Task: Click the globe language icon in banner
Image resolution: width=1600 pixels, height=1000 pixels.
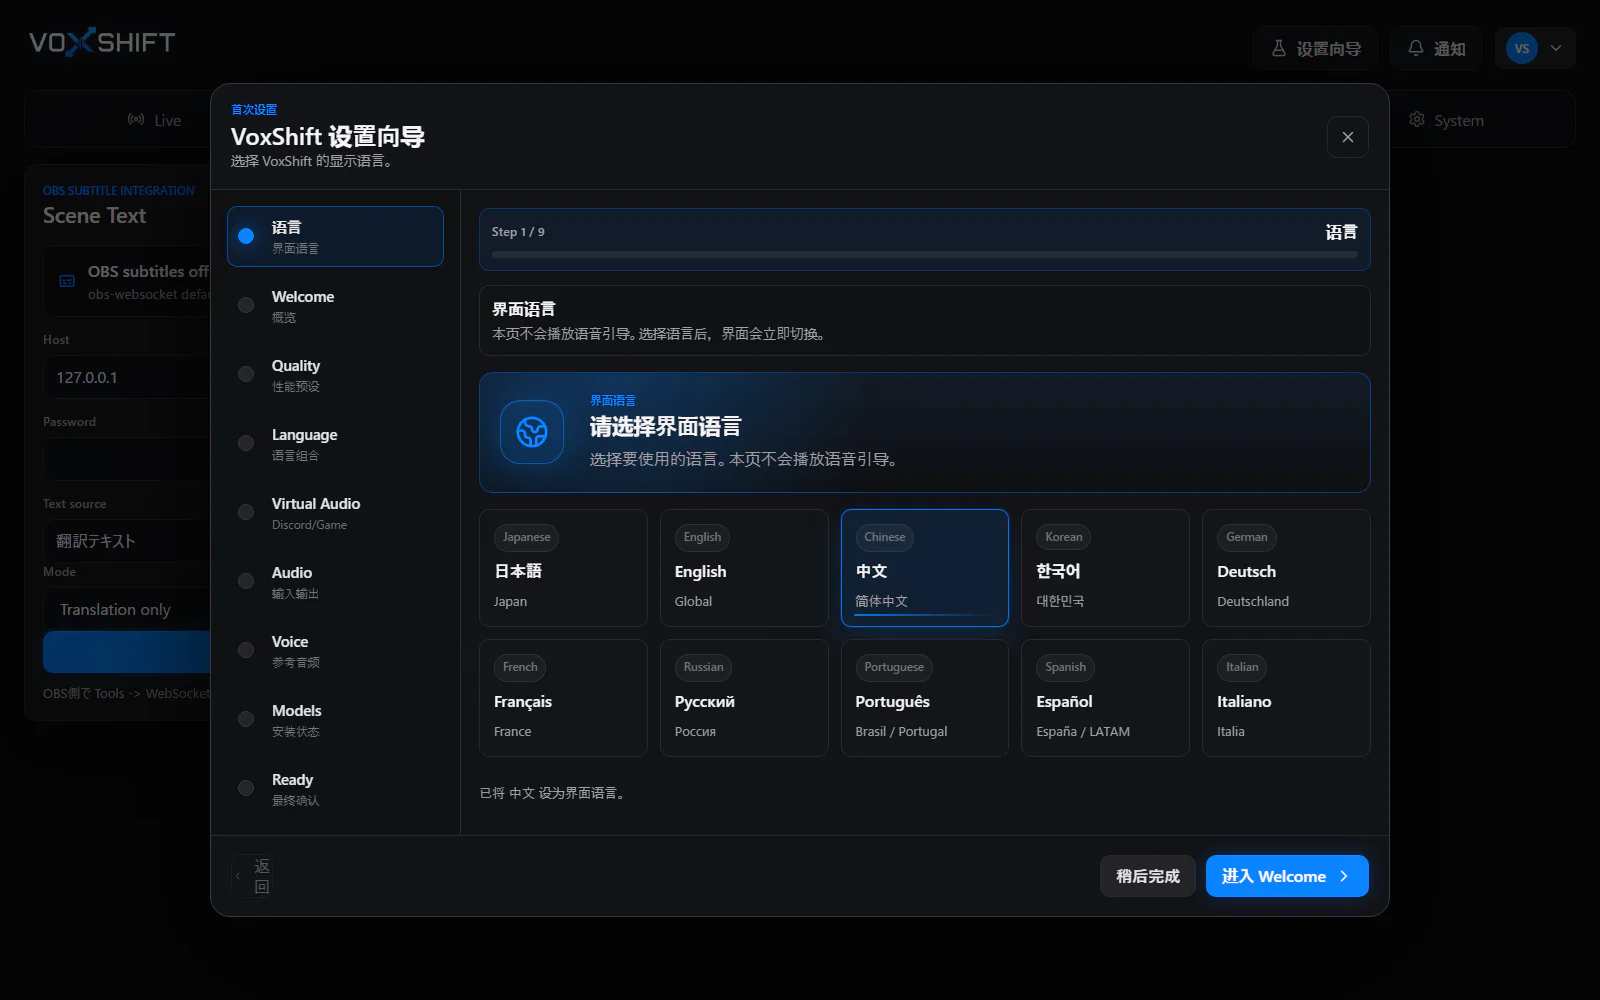Action: pos(532,432)
